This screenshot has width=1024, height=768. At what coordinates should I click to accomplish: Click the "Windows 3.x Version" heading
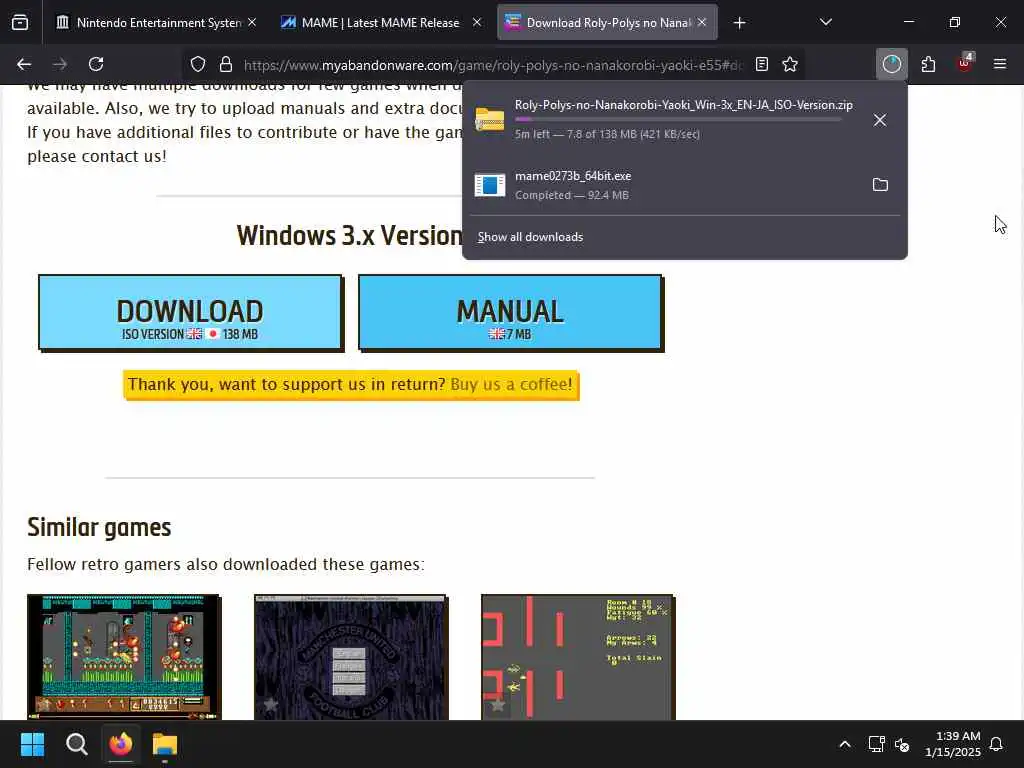pyautogui.click(x=349, y=236)
